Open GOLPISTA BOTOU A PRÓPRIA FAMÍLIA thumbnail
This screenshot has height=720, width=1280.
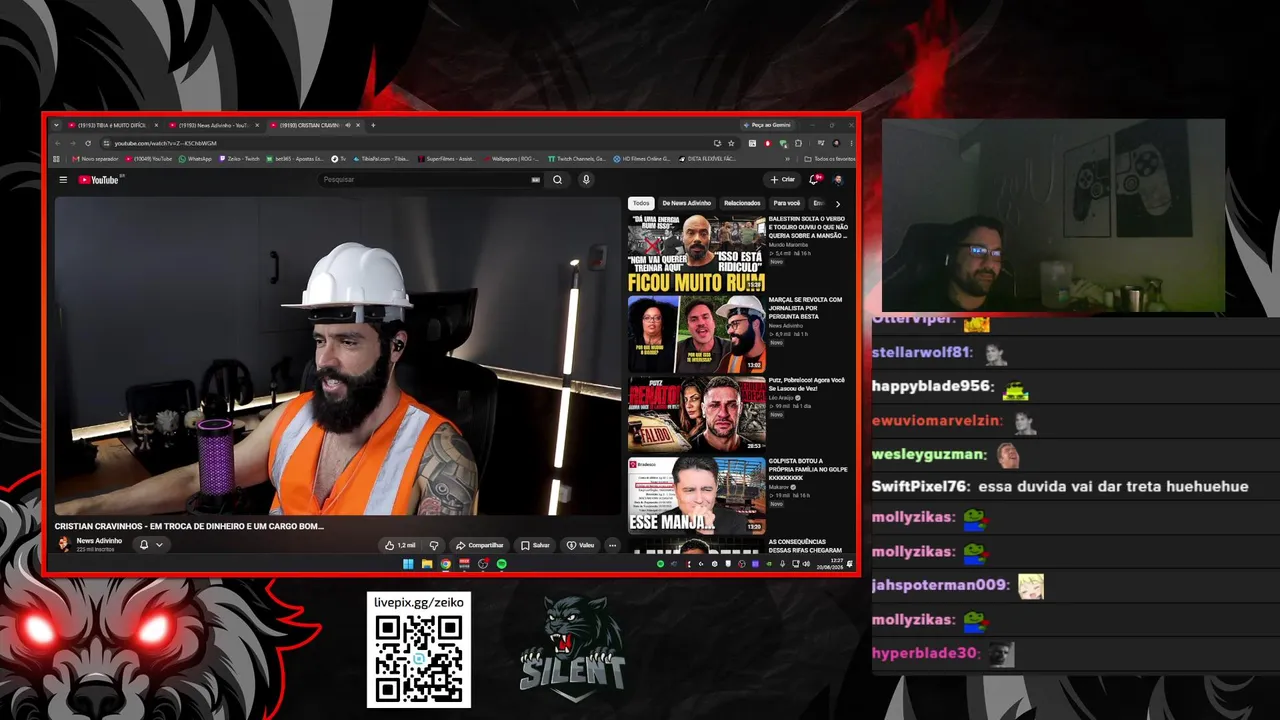pos(696,495)
